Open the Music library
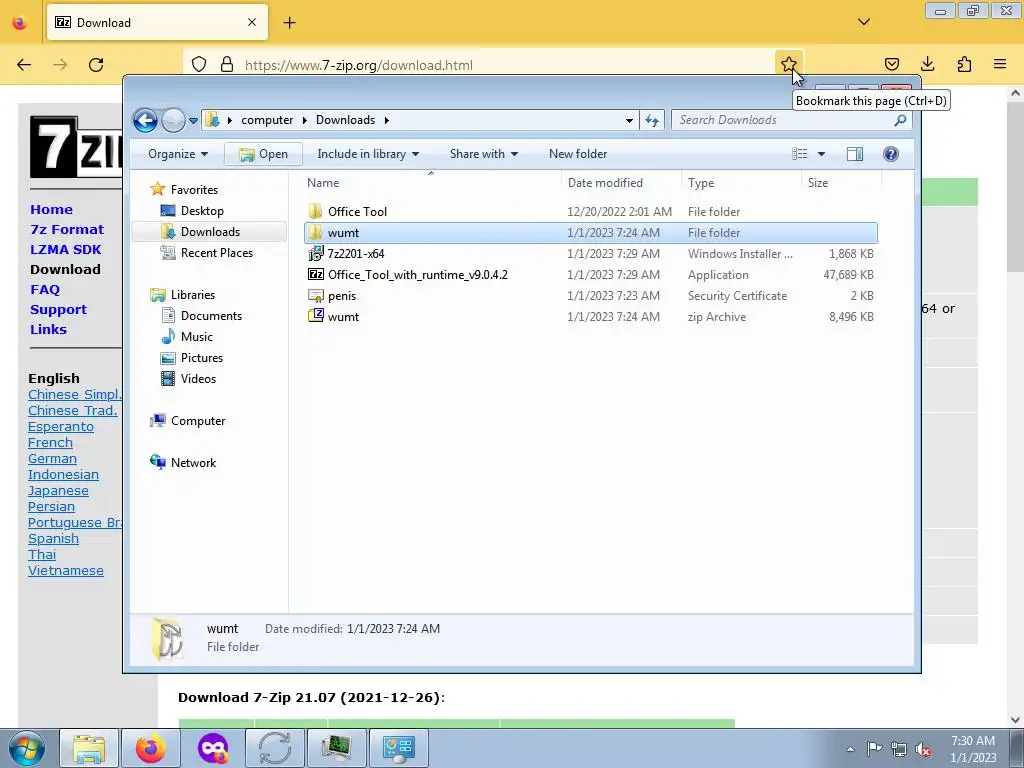Screen dimensions: 1024x768 click(x=187, y=337)
